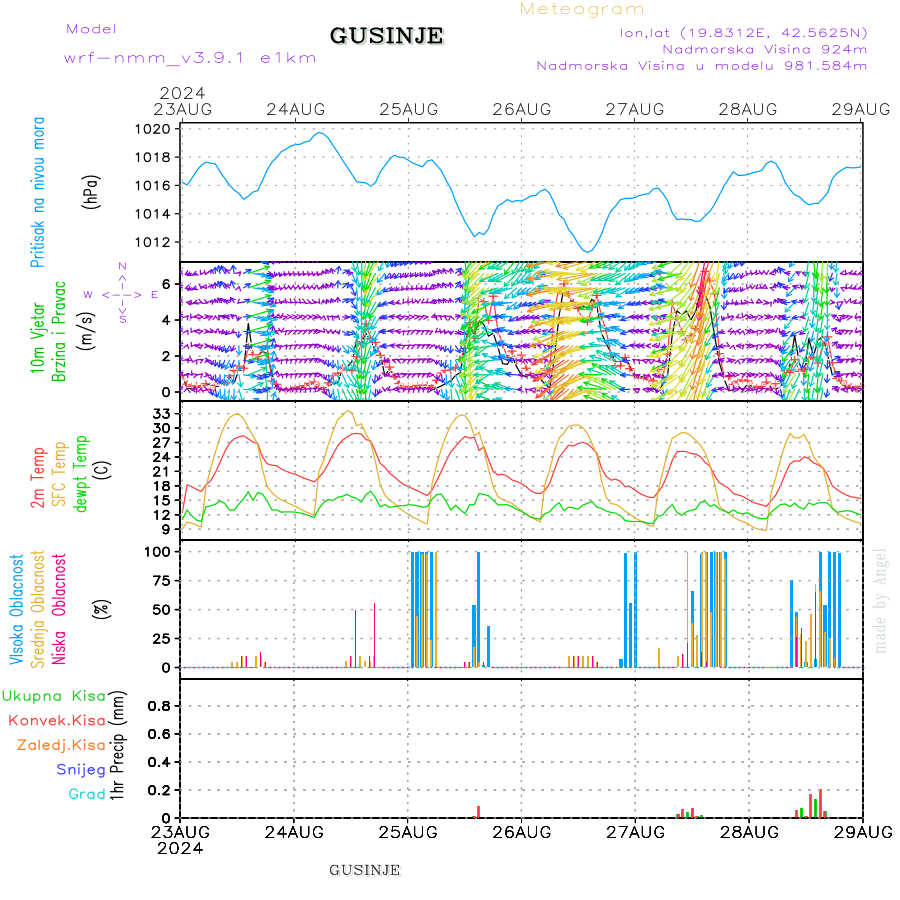Click the 'Grad' legend entry
This screenshot has height=900, width=900.
click(x=87, y=794)
